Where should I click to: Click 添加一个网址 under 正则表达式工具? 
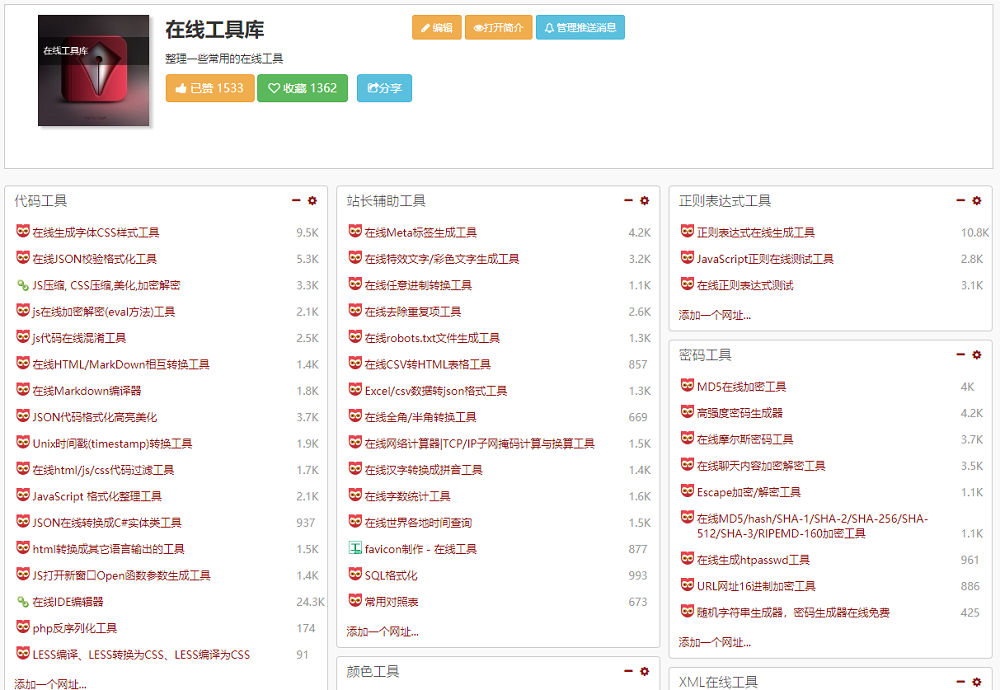tap(714, 315)
